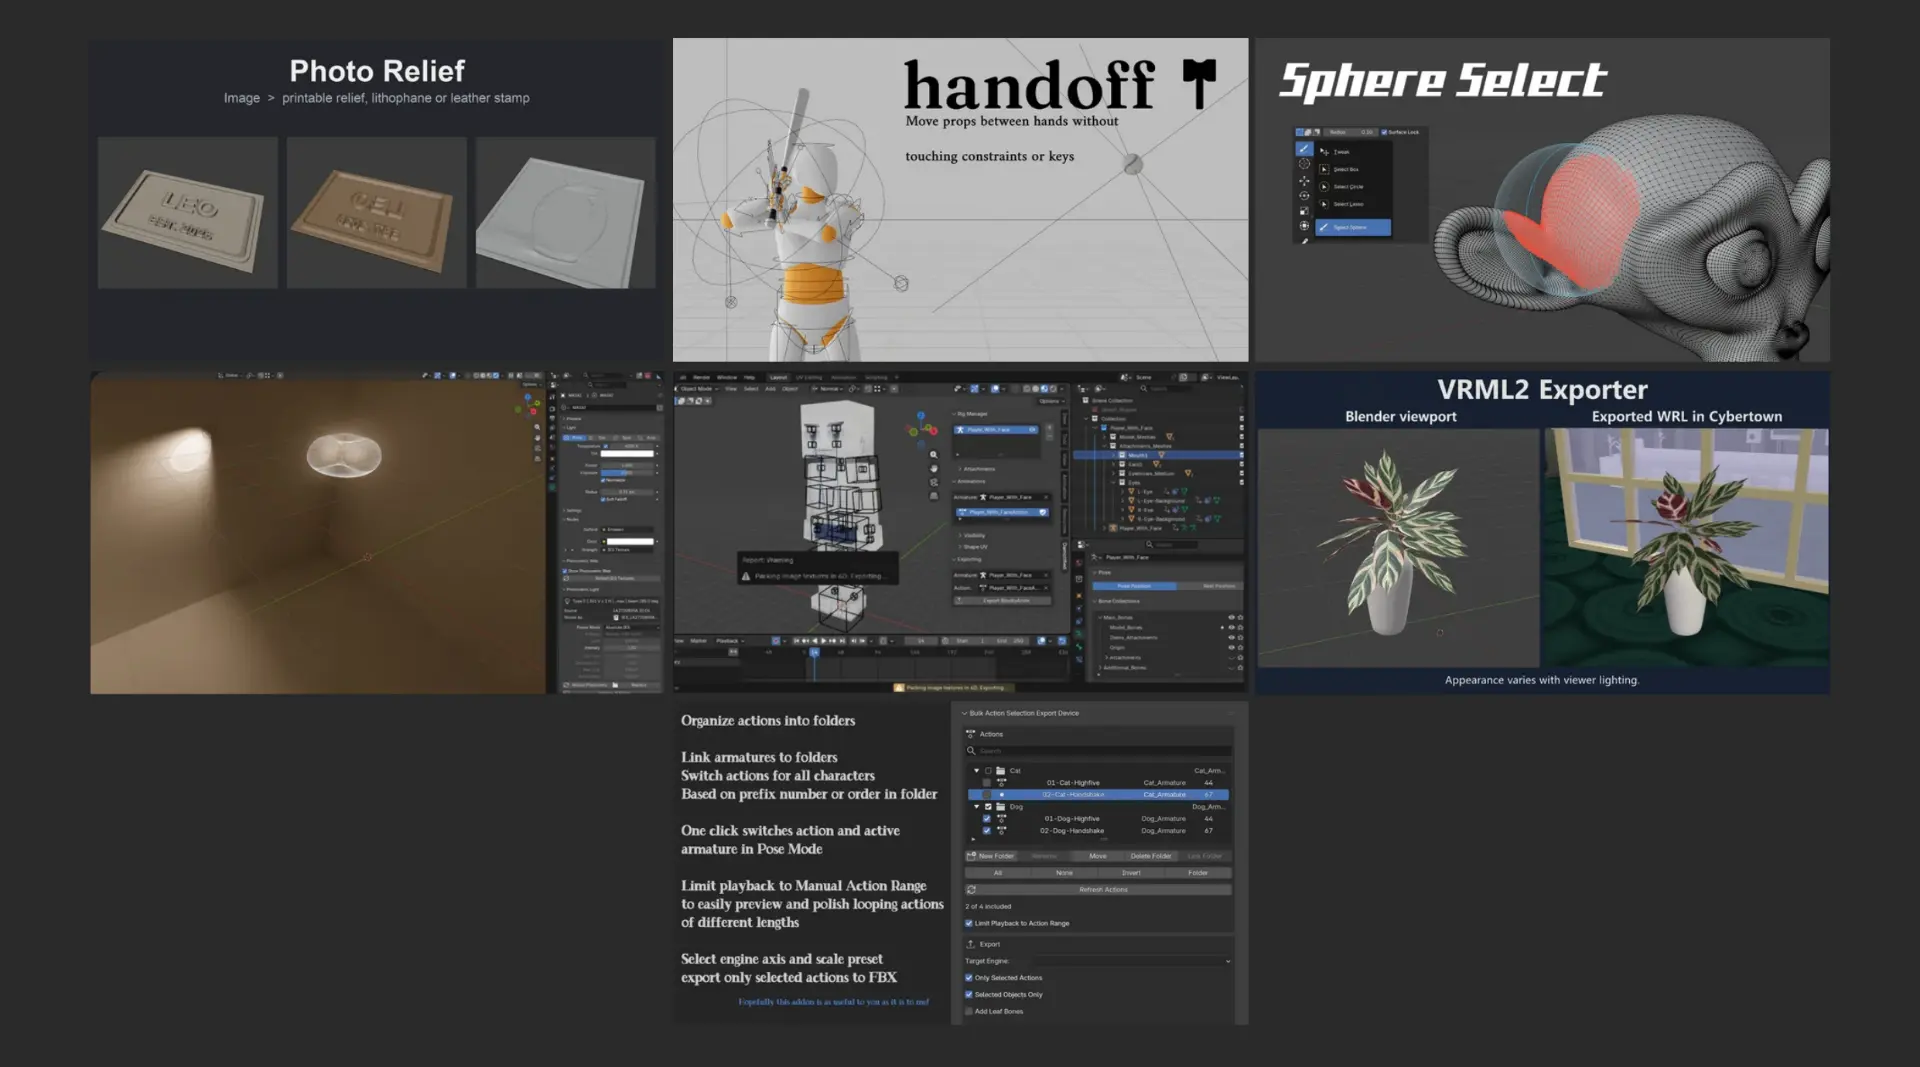Click the play button in the rig timeline

click(x=823, y=641)
